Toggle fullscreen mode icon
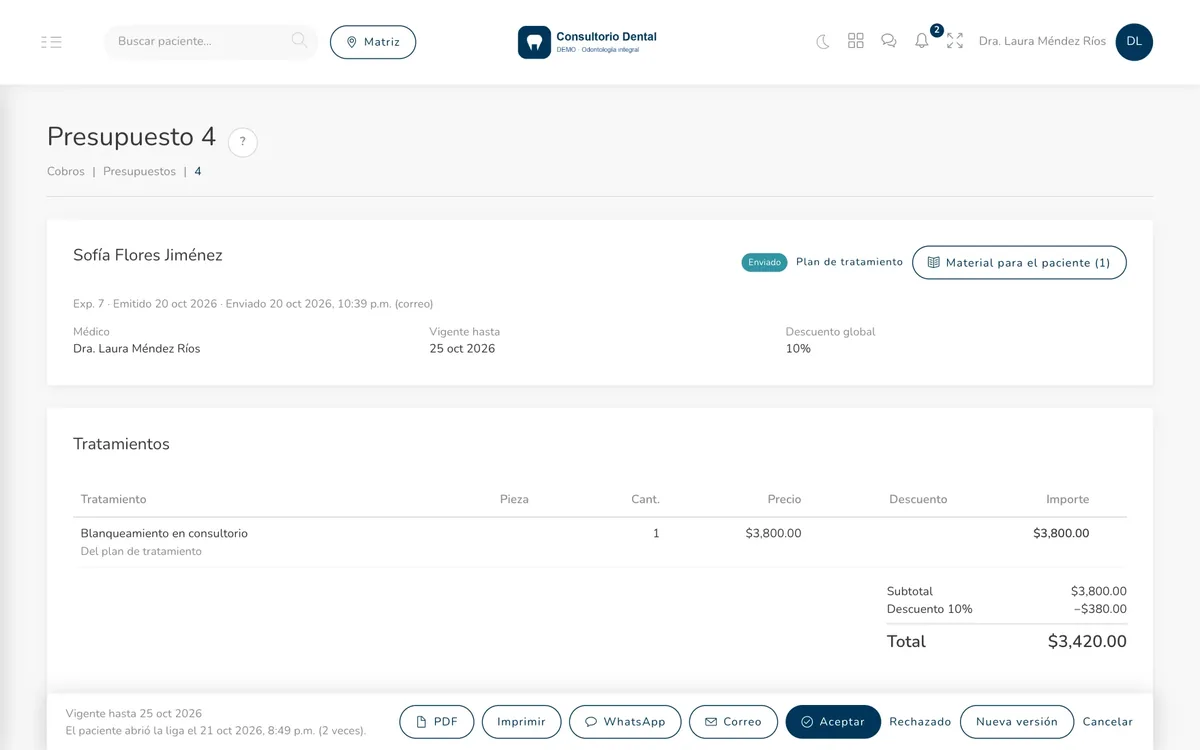 point(955,41)
